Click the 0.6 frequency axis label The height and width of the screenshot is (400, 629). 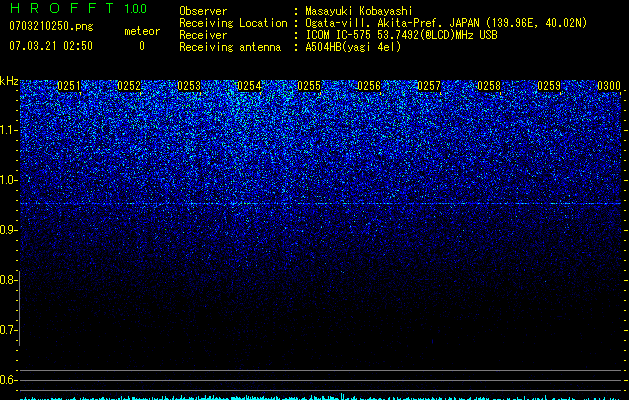9,380
